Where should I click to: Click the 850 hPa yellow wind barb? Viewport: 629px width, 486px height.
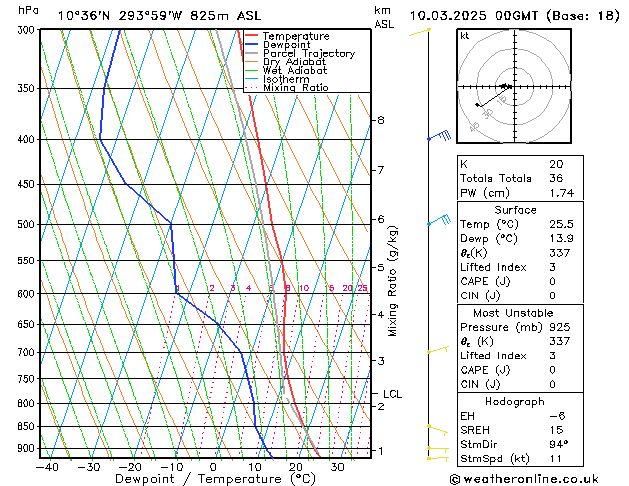pos(438,430)
